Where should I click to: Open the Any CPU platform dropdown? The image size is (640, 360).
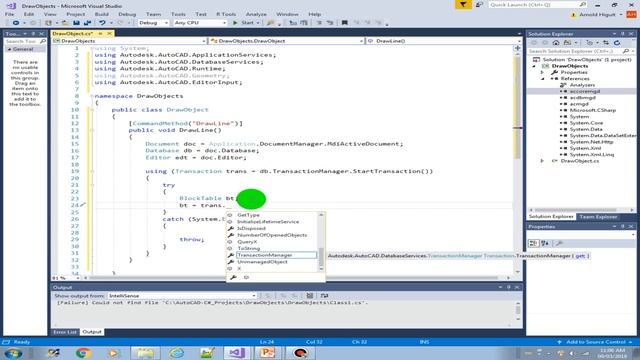(x=200, y=23)
